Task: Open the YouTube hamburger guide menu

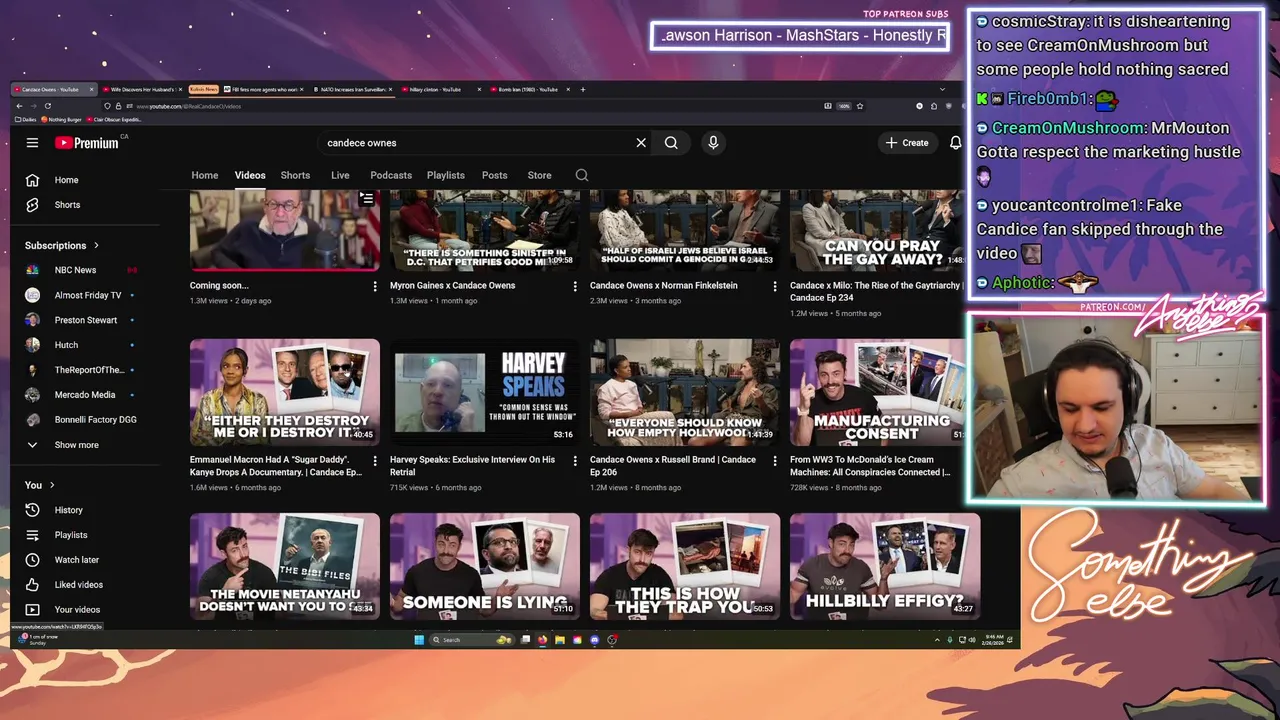Action: [32, 143]
